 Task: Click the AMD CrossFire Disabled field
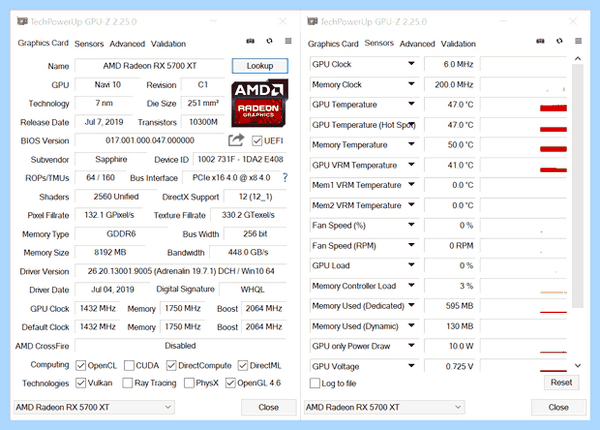pyautogui.click(x=180, y=345)
